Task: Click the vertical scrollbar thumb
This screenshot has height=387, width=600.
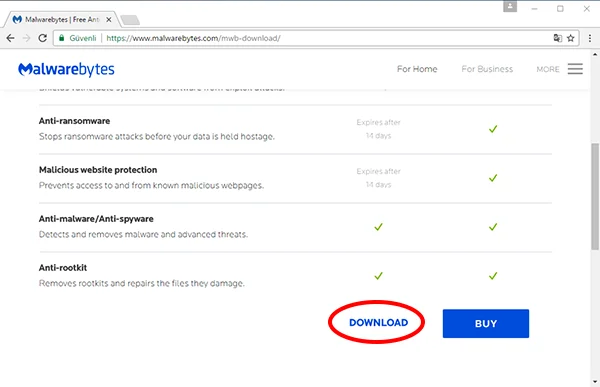Action: click(x=595, y=196)
